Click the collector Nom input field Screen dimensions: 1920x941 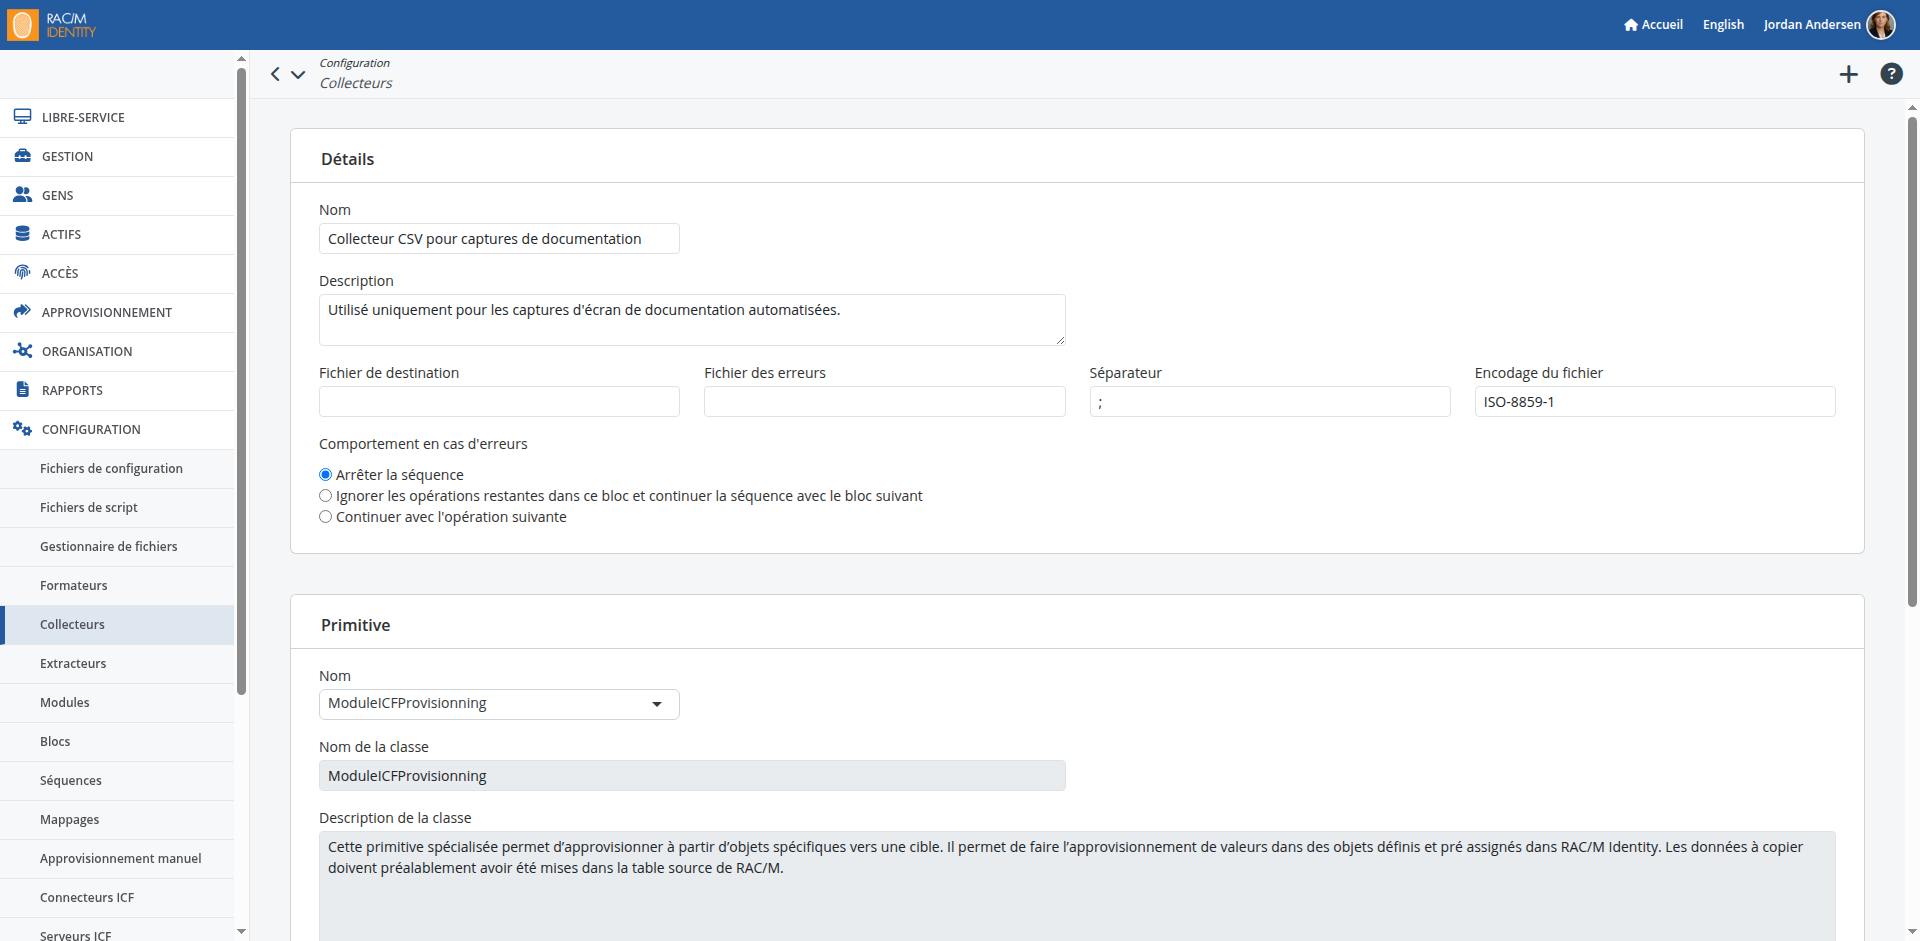499,239
